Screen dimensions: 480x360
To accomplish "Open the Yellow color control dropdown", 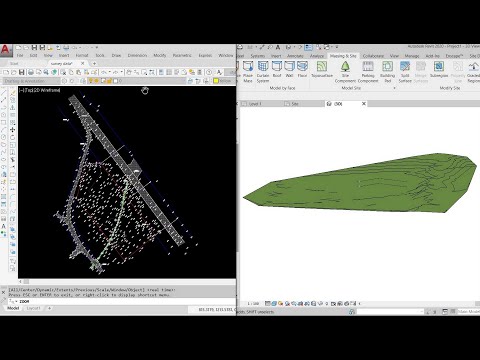I will pos(225,81).
